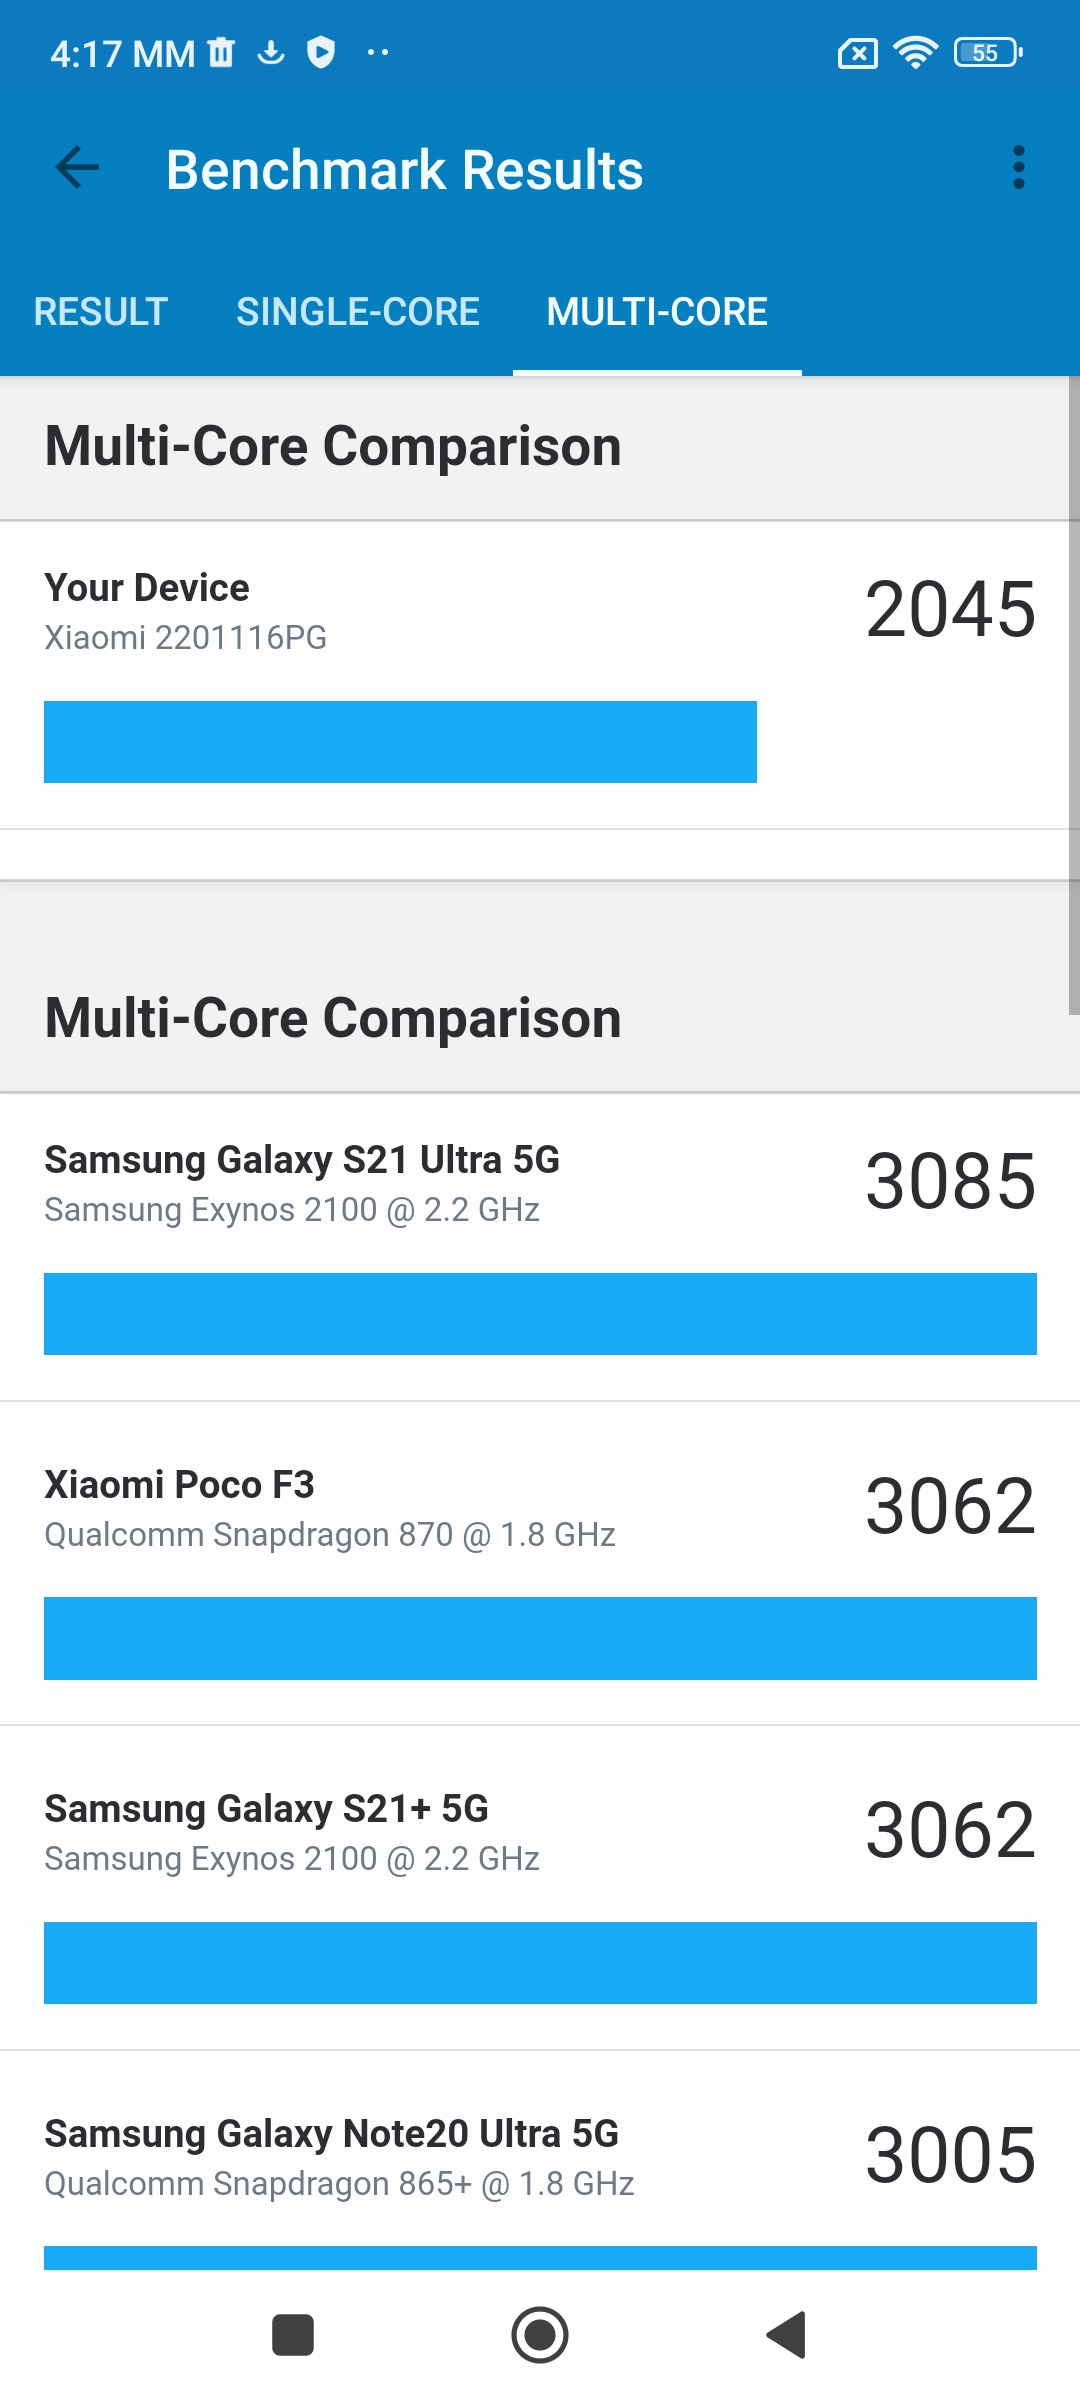Tap the download notification icon
The width and height of the screenshot is (1080, 2400).
point(271,52)
